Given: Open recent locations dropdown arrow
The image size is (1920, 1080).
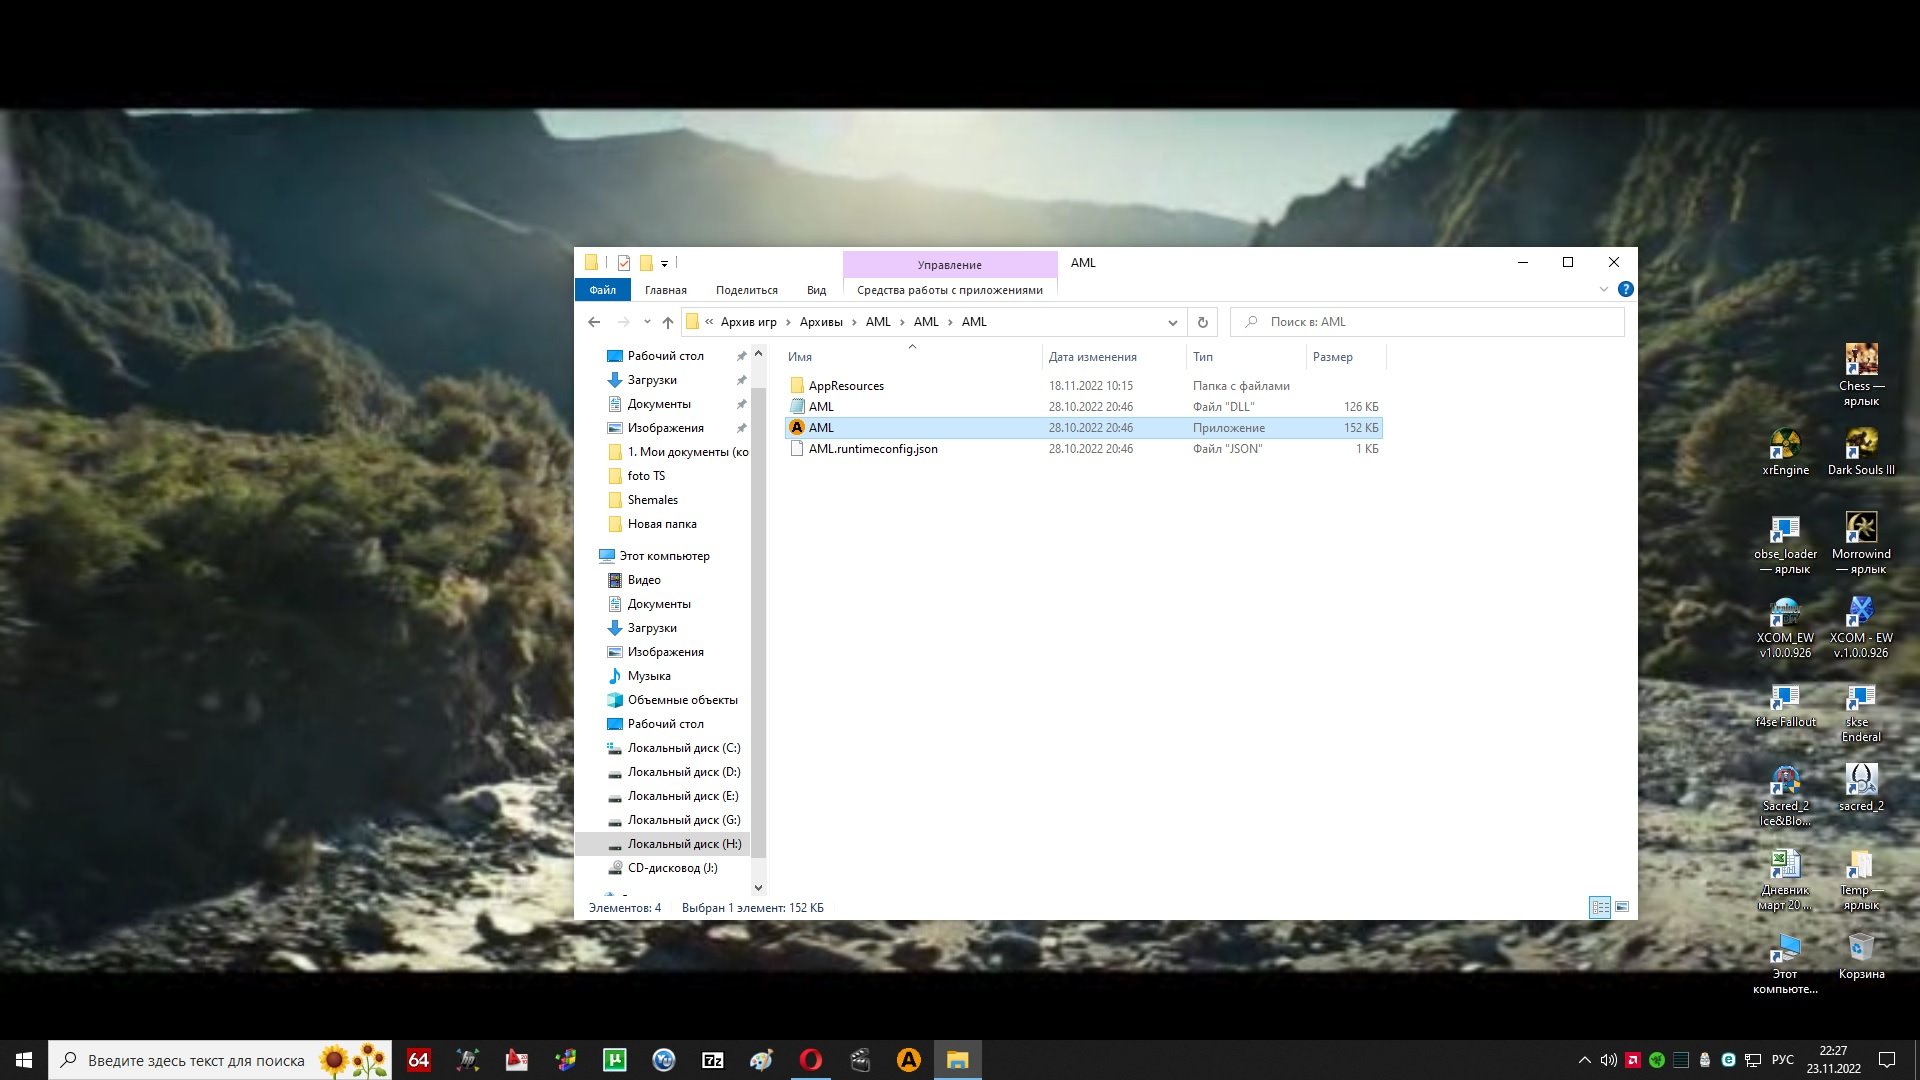Looking at the screenshot, I should (647, 322).
